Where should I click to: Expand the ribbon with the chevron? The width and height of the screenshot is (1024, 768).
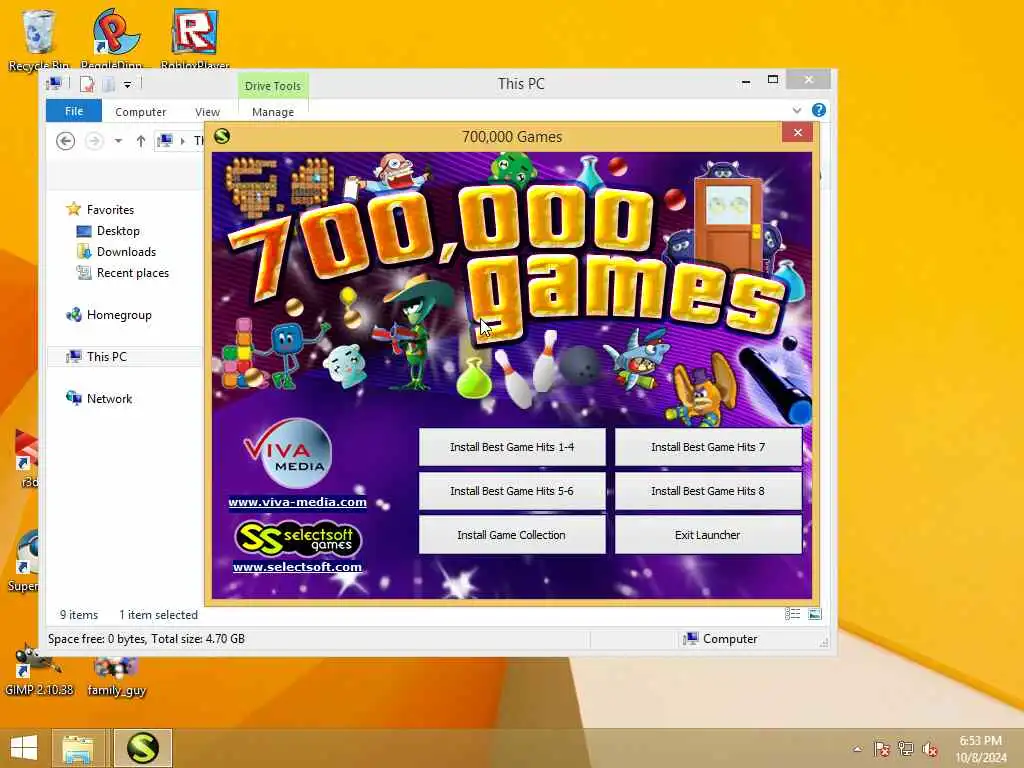[x=797, y=110]
